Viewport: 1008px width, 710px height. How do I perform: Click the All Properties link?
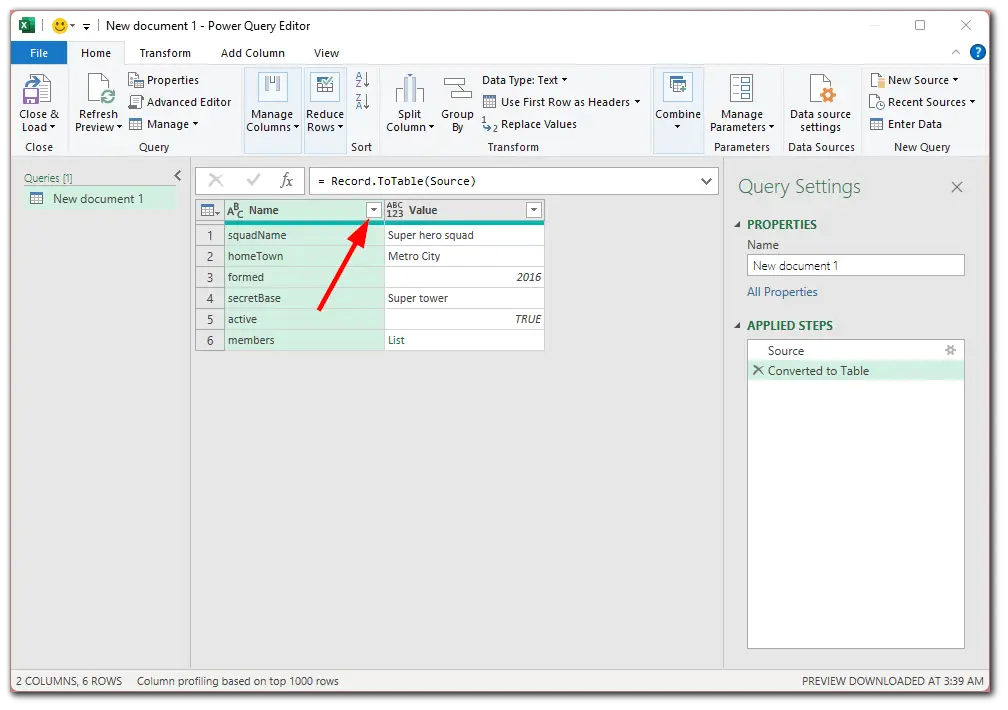pos(782,292)
